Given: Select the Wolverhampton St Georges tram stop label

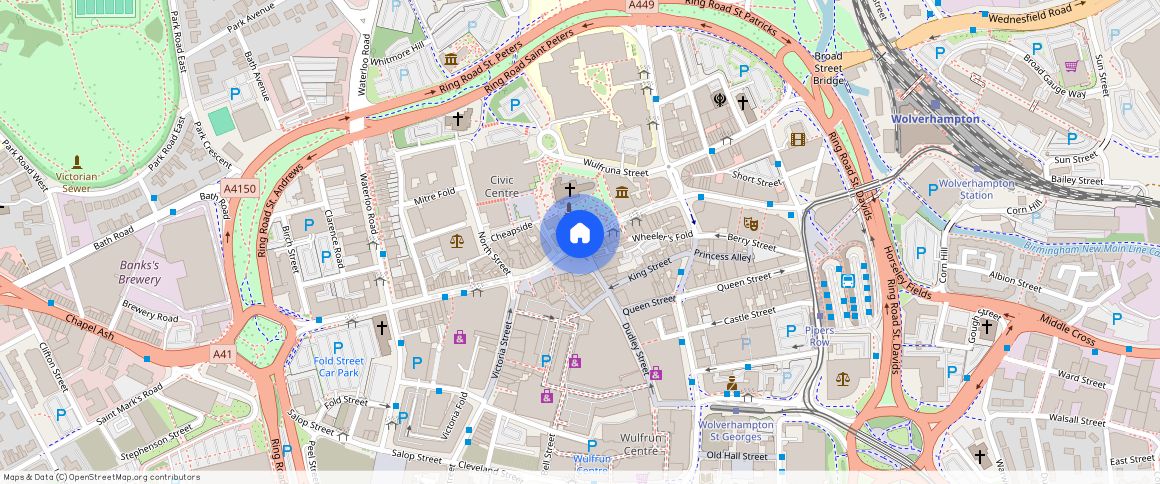Looking at the screenshot, I should [736, 431].
